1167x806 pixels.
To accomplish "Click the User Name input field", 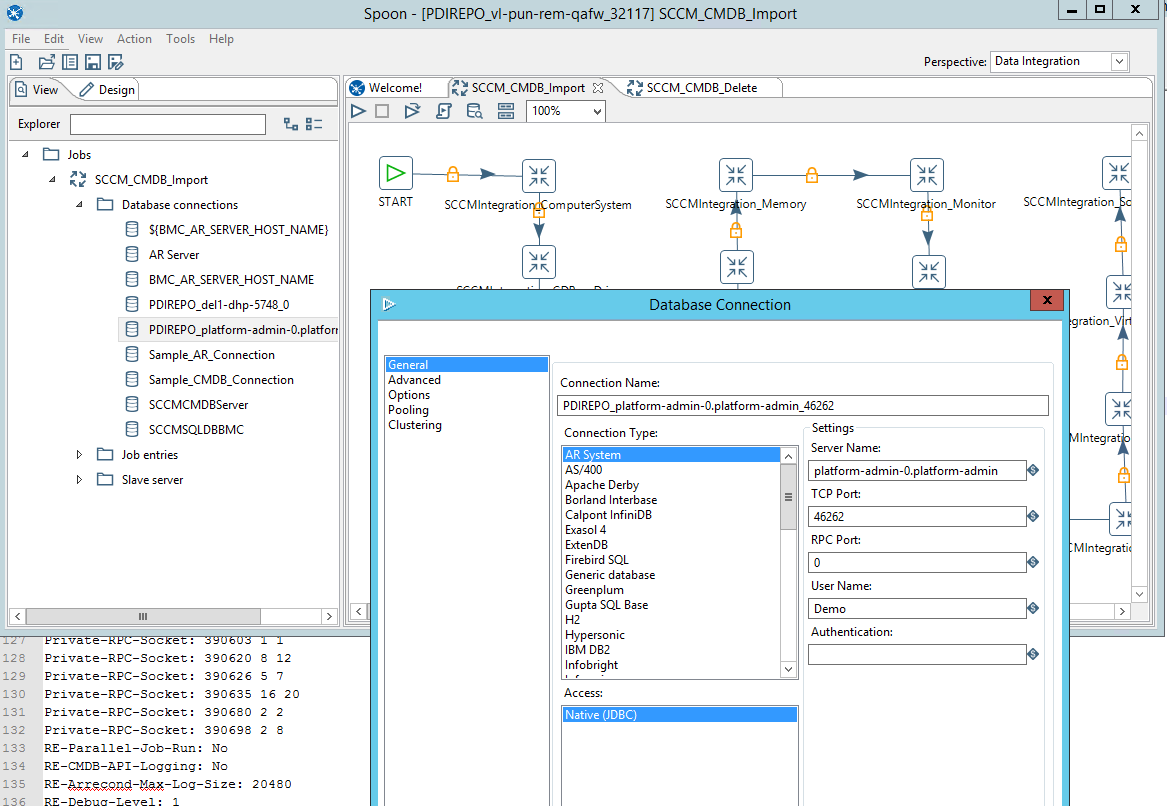I will (916, 608).
